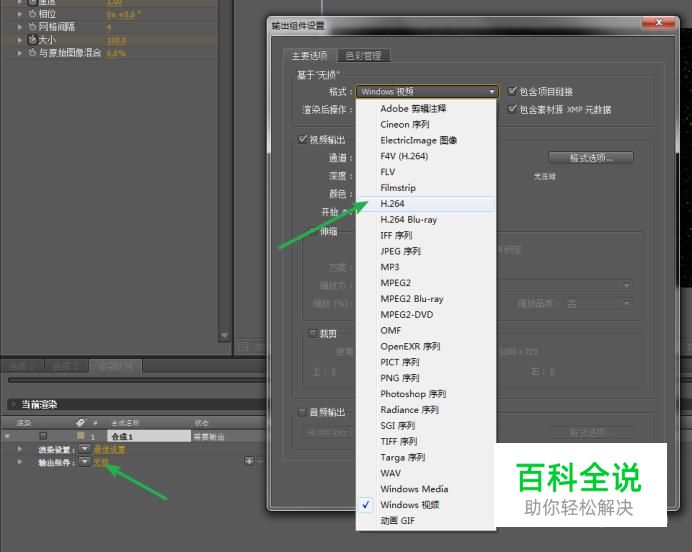Enable the 音频输出 checkbox
Viewport: 692px width, 552px height.
click(302, 412)
